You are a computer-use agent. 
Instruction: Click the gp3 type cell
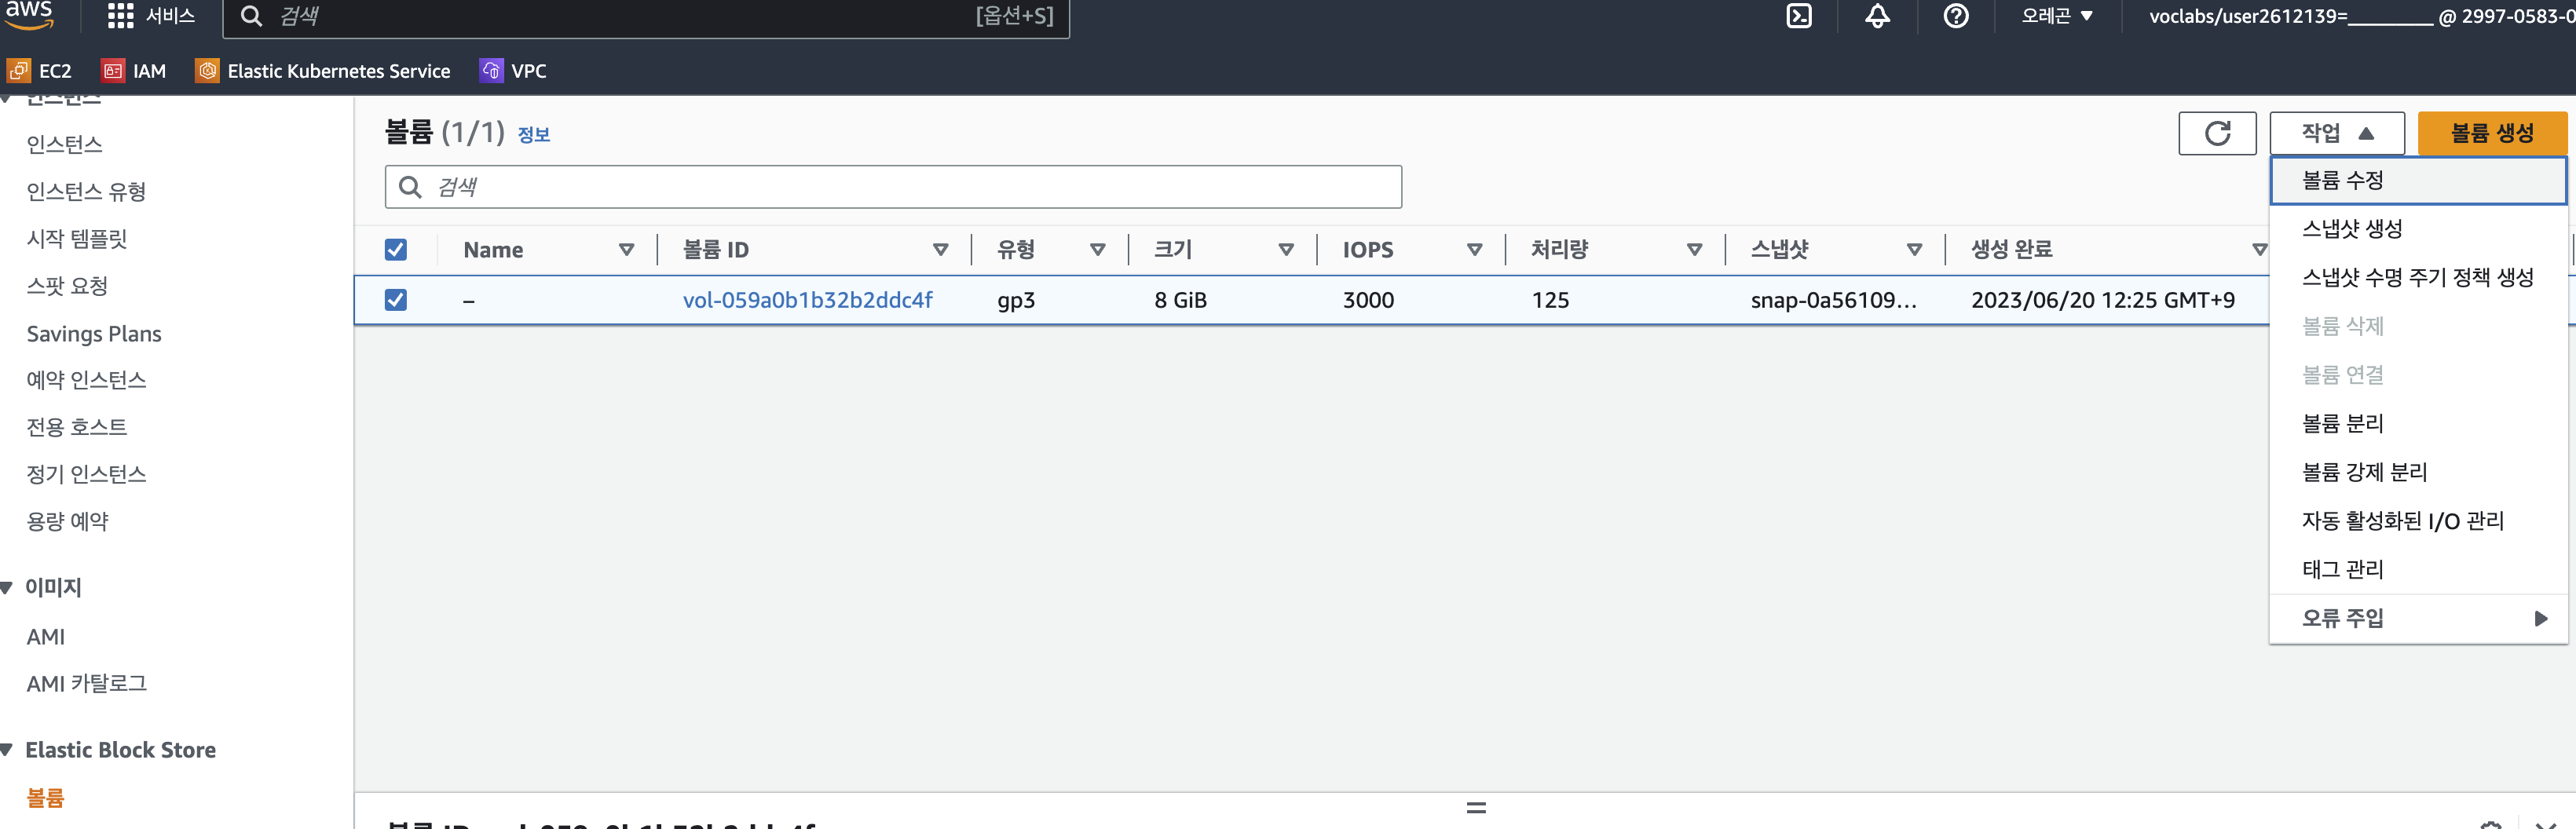[1015, 301]
